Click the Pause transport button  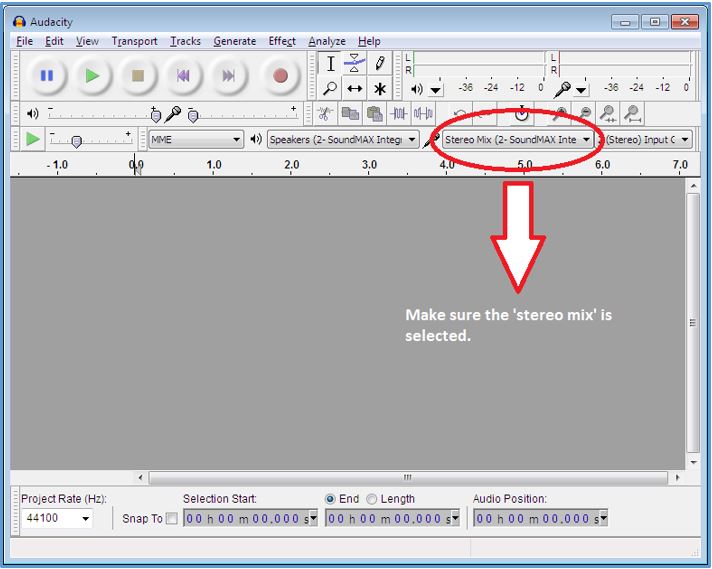click(47, 75)
